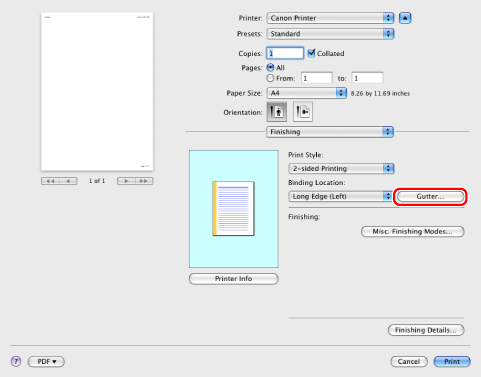Click the binding preview thumbnail
Image resolution: width=481 pixels, height=377 pixels.
[x=234, y=209]
